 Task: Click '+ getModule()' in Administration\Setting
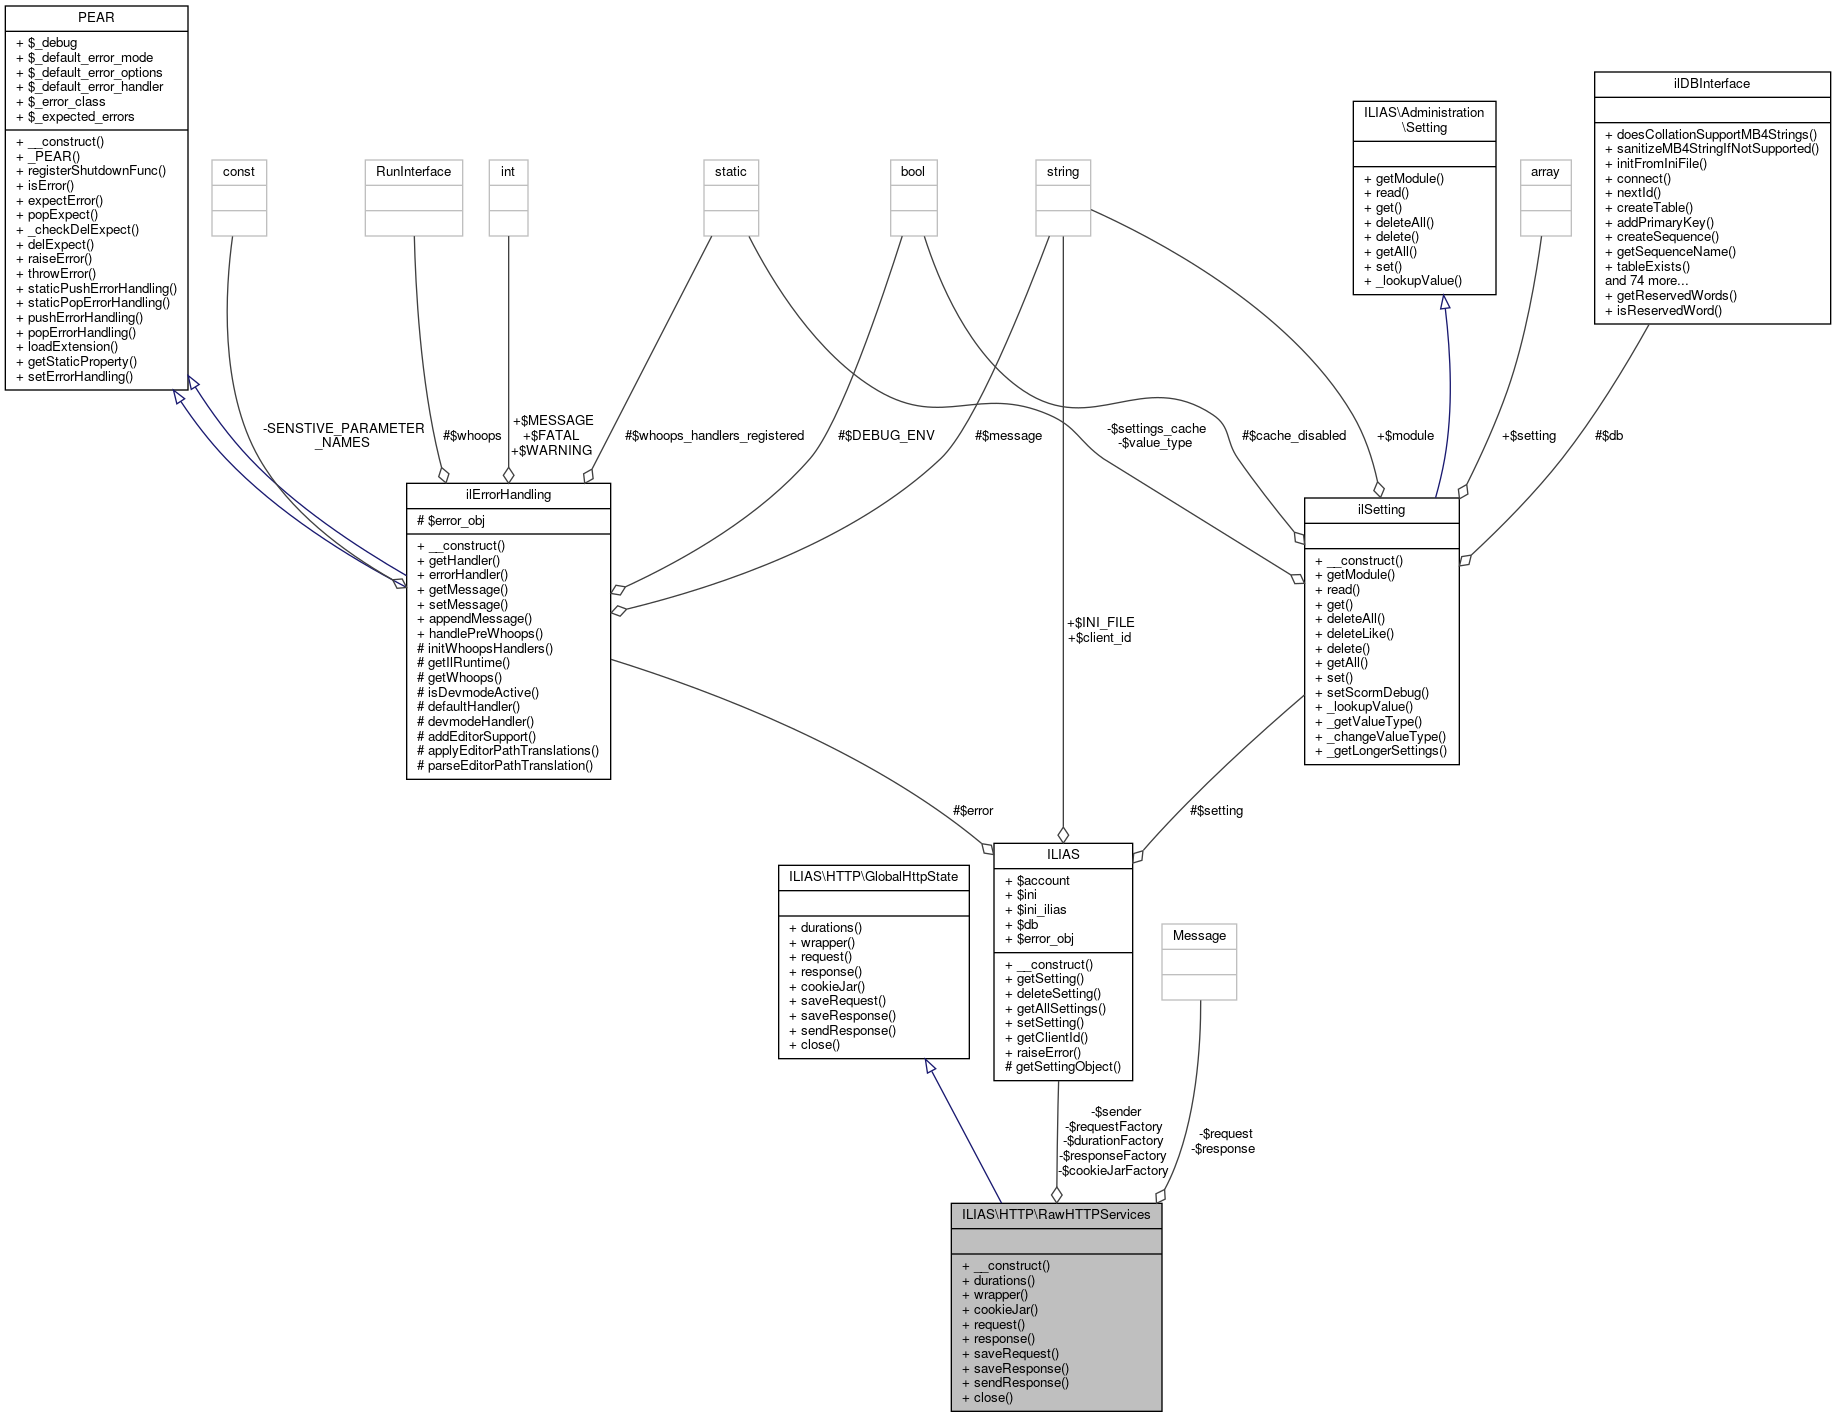pos(1404,179)
